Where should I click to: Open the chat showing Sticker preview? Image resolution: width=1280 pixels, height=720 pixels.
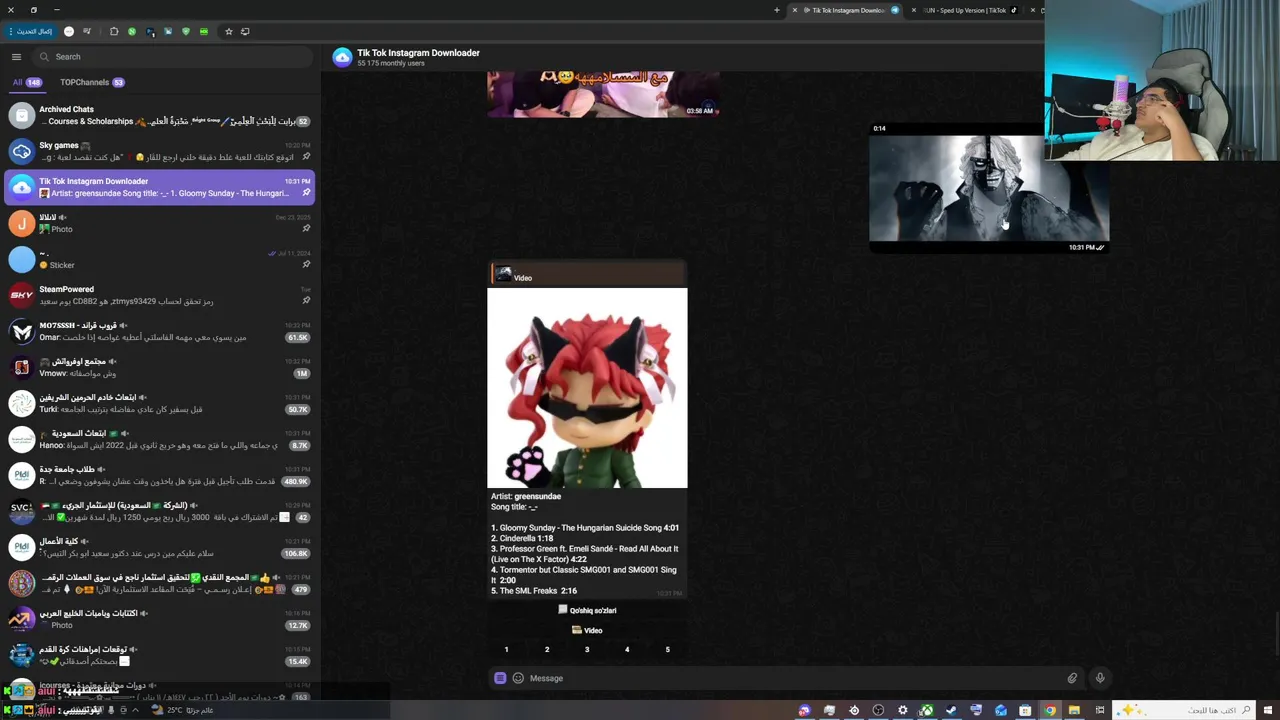point(160,259)
